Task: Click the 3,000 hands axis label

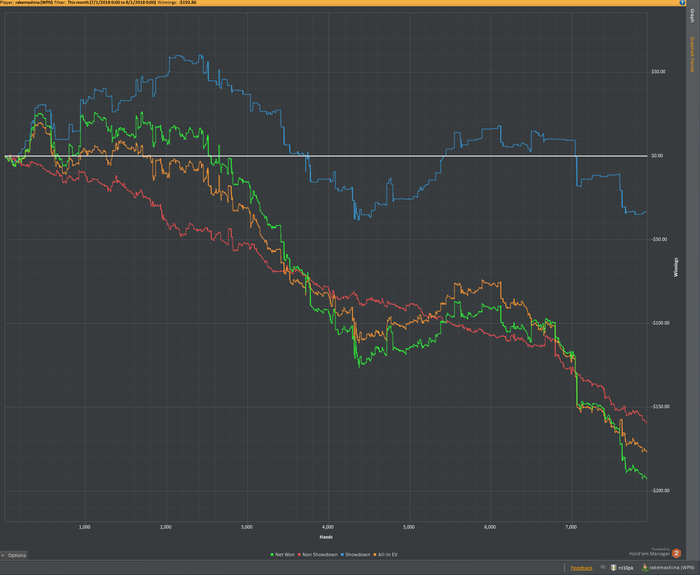Action: point(247,527)
